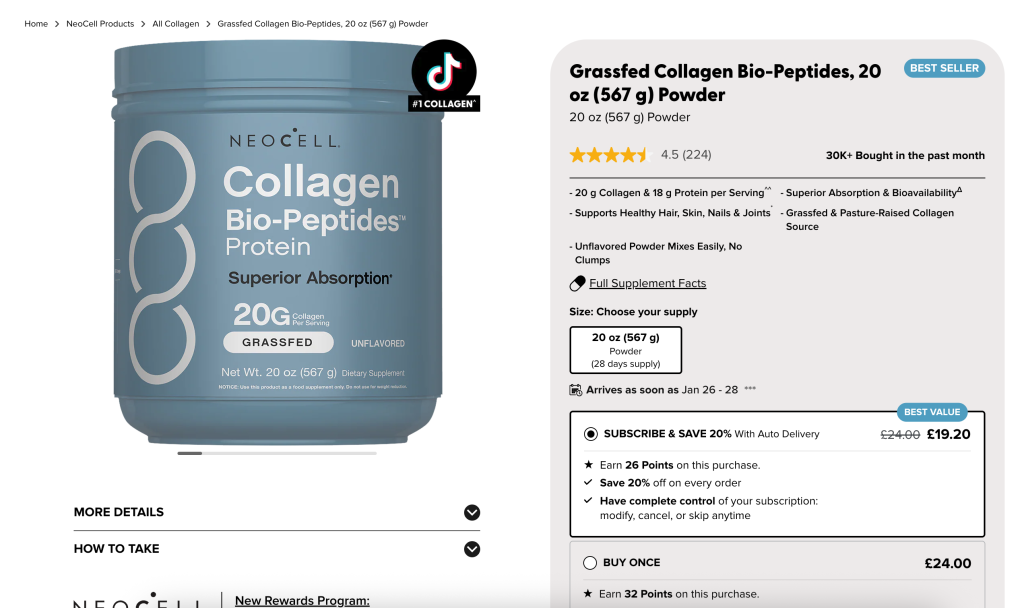The width and height of the screenshot is (1024, 608).
Task: Expand the More Details section chevron
Action: (472, 513)
